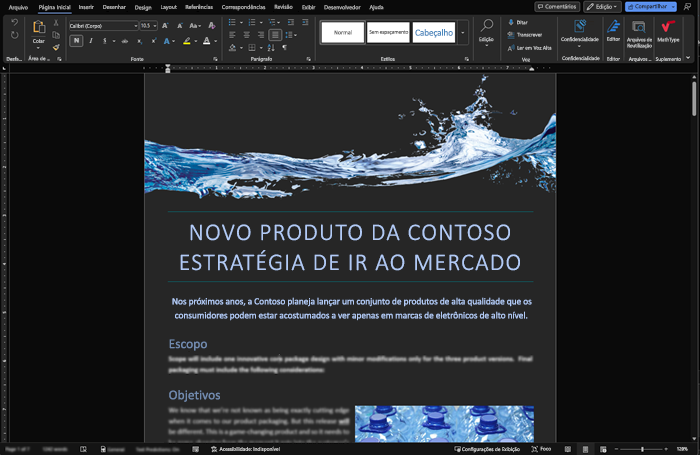The width and height of the screenshot is (700, 455).
Task: Open the Edição mode button
Action: [602, 7]
